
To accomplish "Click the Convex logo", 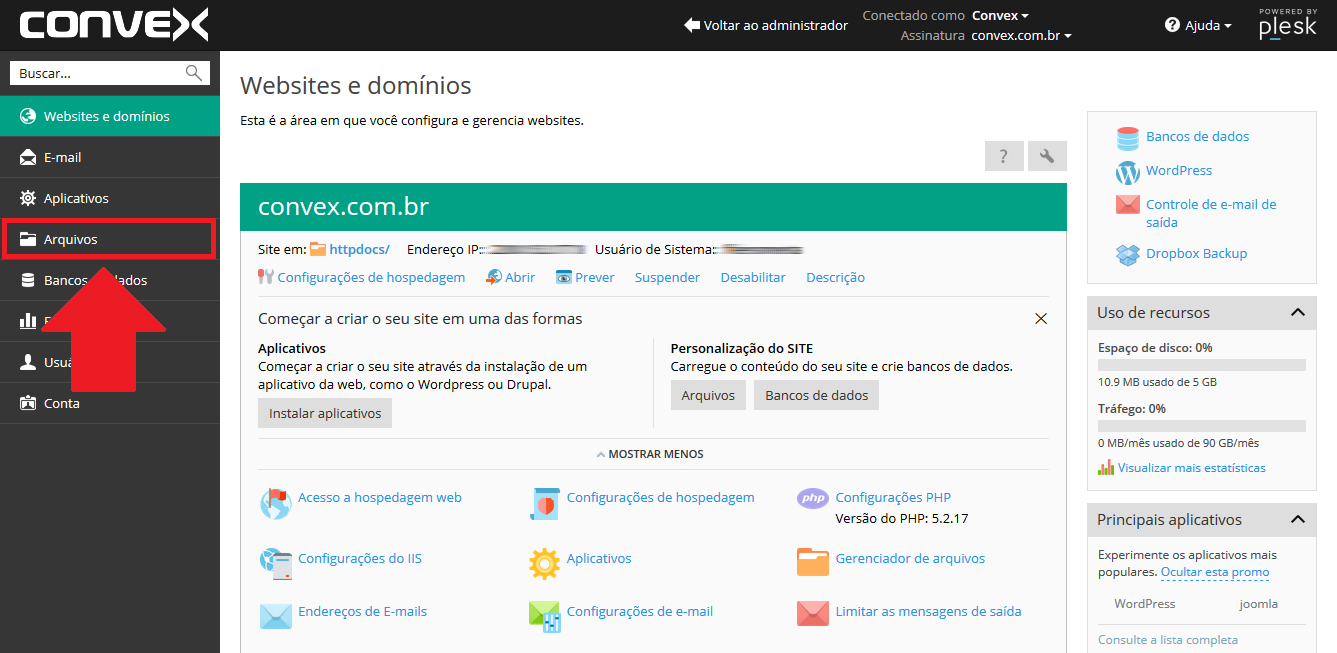I will click(x=114, y=25).
